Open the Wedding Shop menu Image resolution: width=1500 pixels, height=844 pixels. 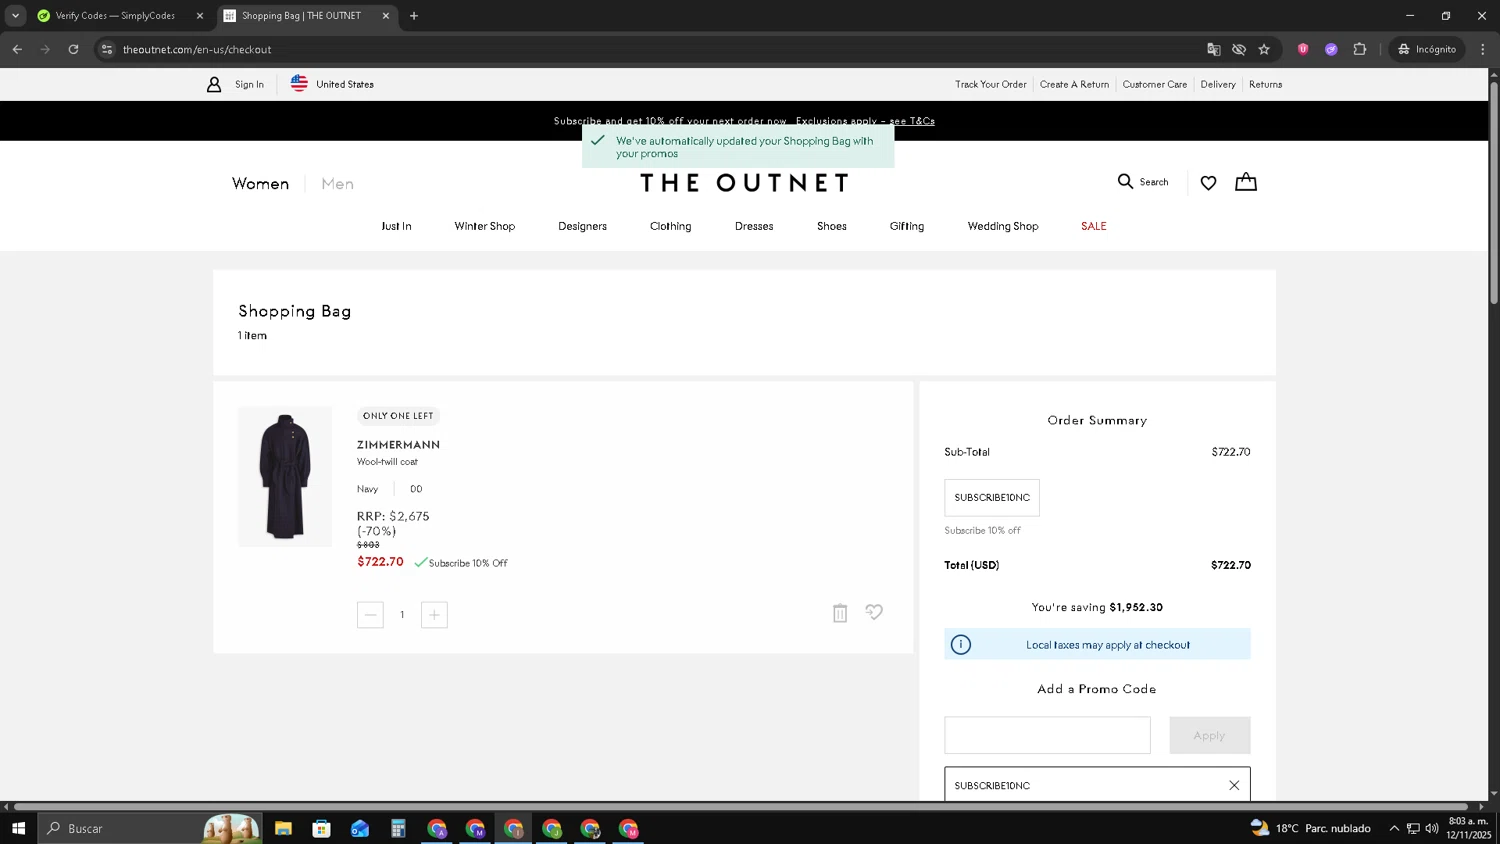[1003, 226]
